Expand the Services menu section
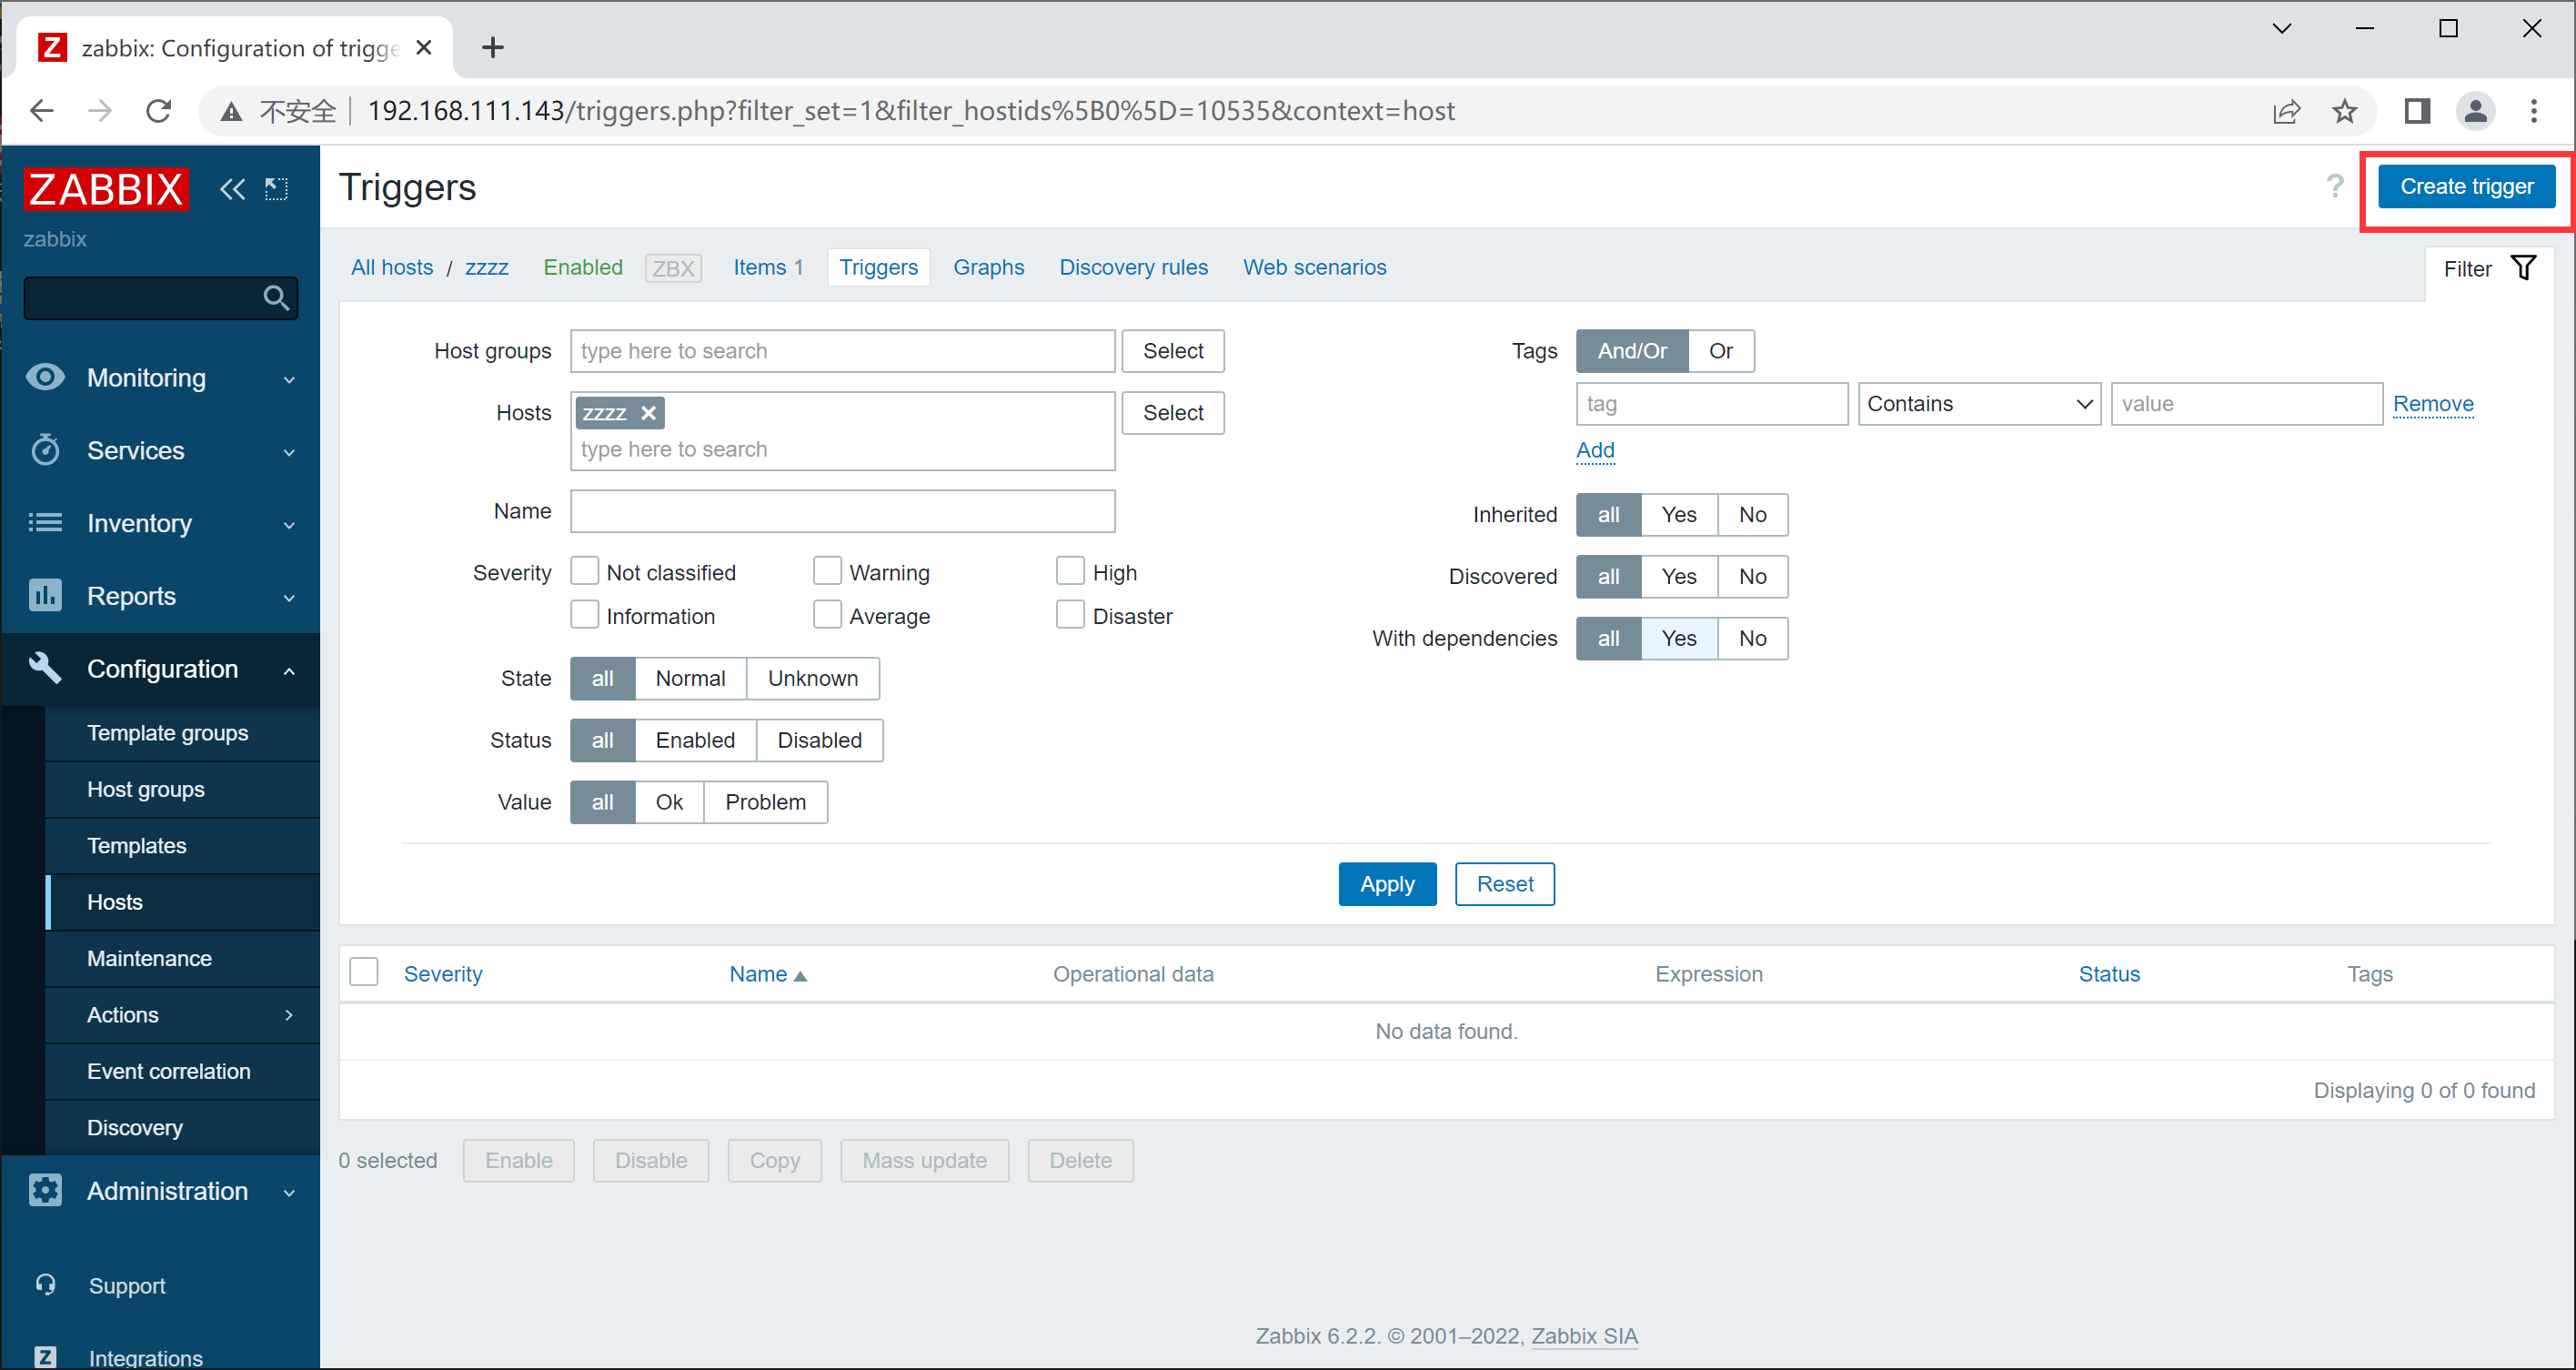The width and height of the screenshot is (2576, 1370). coord(289,452)
